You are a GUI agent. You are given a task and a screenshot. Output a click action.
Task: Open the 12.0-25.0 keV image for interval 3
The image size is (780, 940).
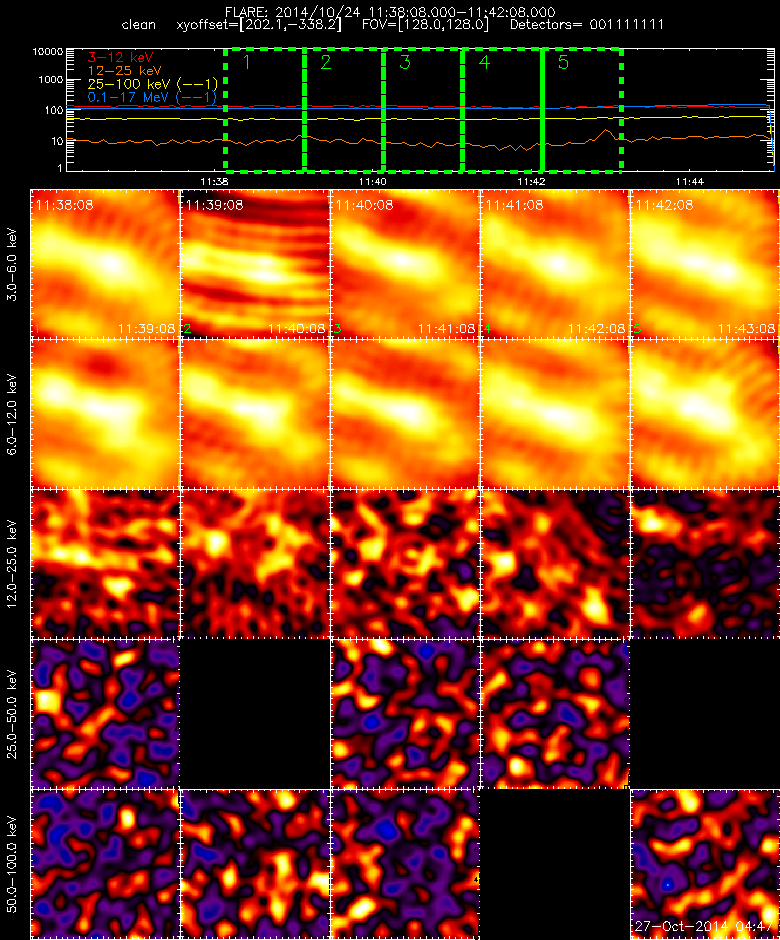coord(405,564)
